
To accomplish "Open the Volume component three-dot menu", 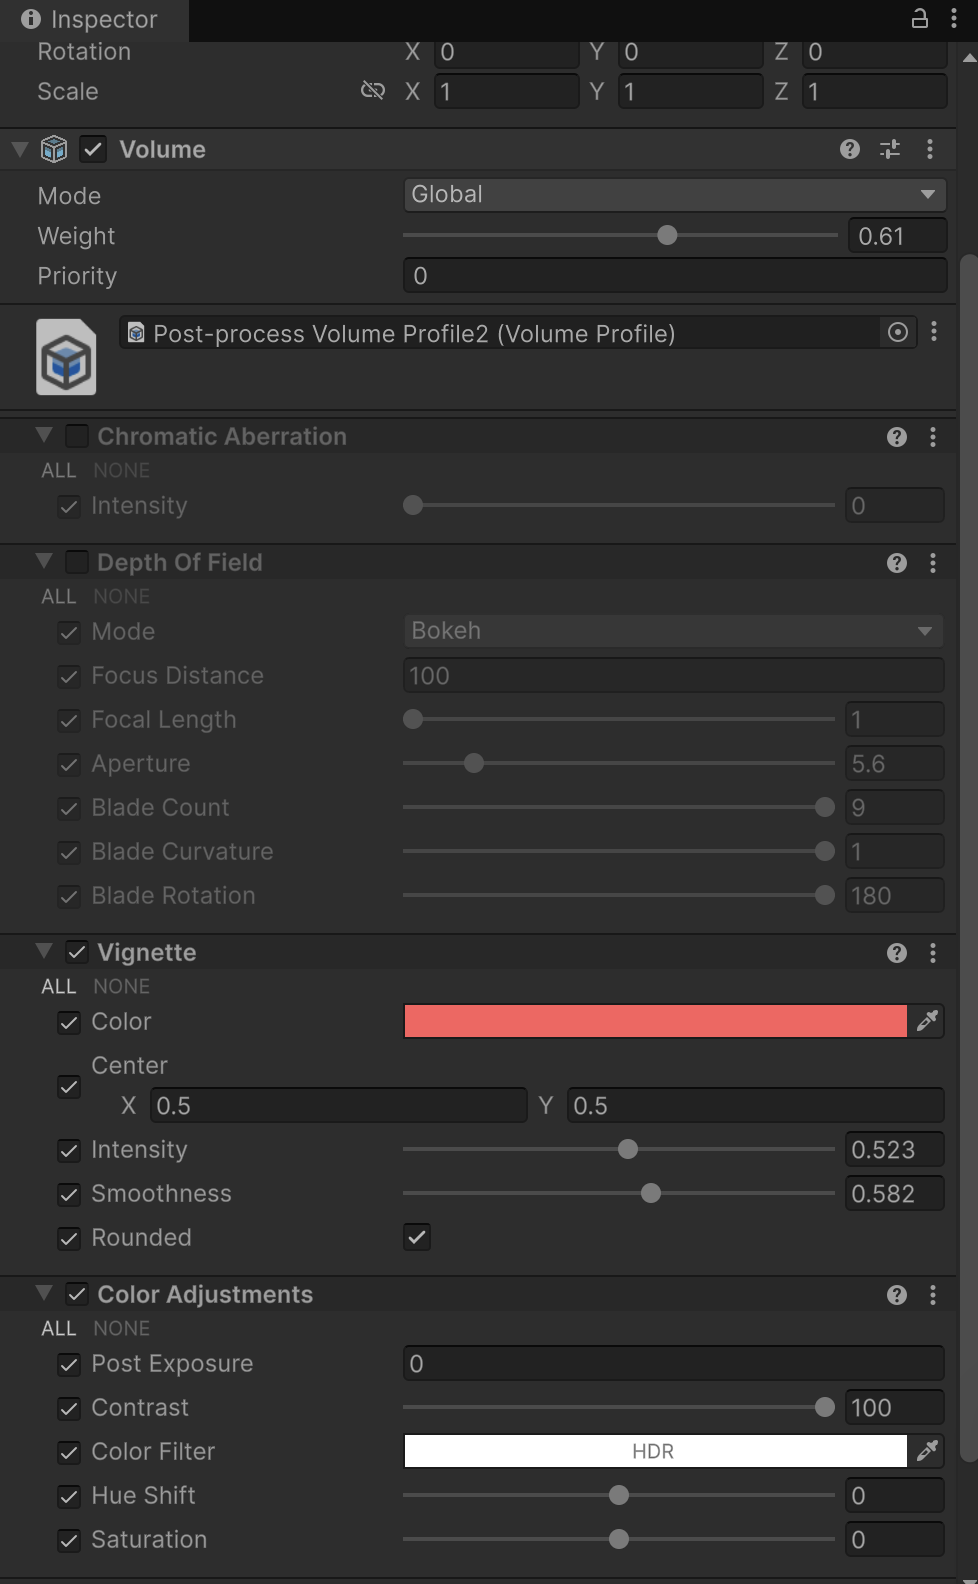I will pos(930,149).
